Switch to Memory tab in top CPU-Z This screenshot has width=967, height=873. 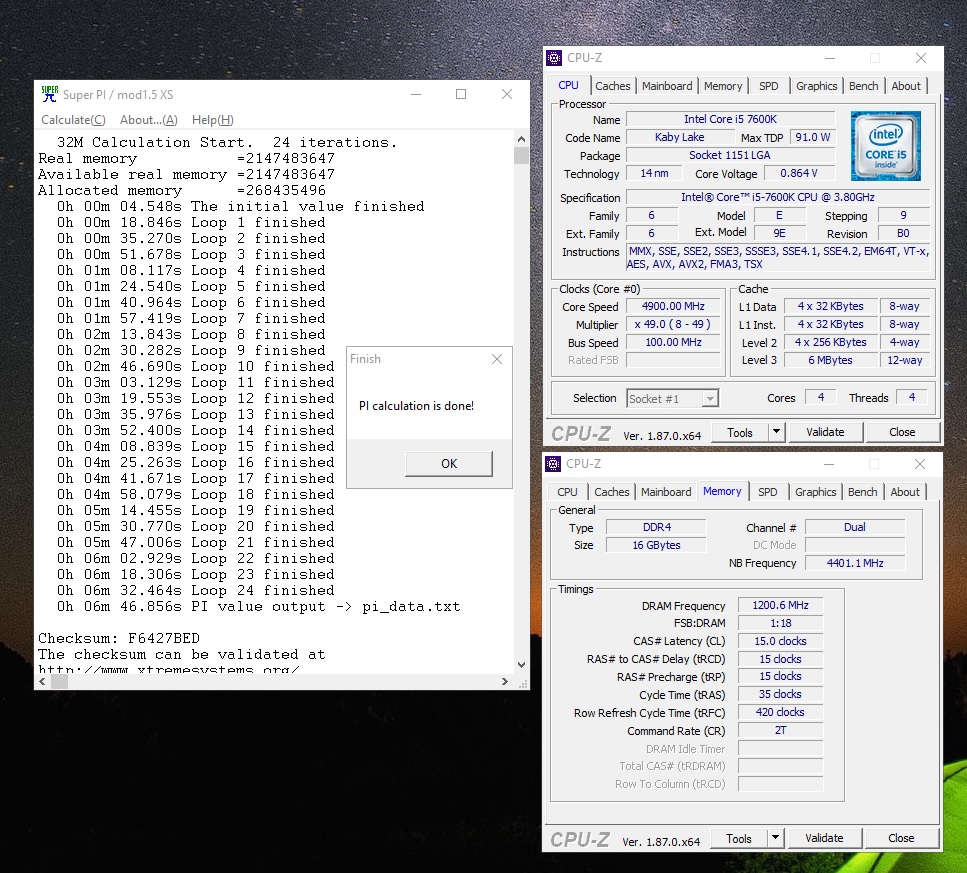(x=723, y=86)
